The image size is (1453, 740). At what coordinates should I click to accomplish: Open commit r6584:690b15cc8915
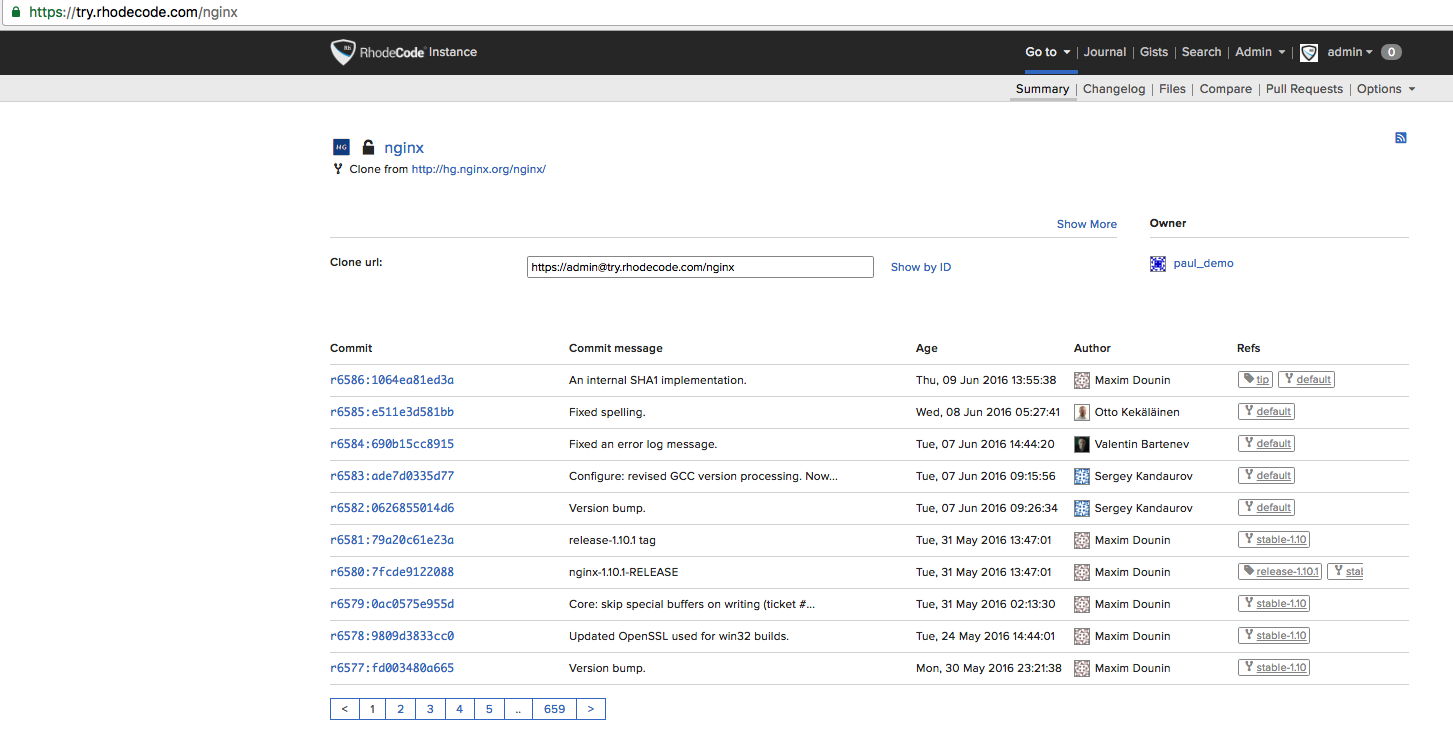[x=392, y=444]
